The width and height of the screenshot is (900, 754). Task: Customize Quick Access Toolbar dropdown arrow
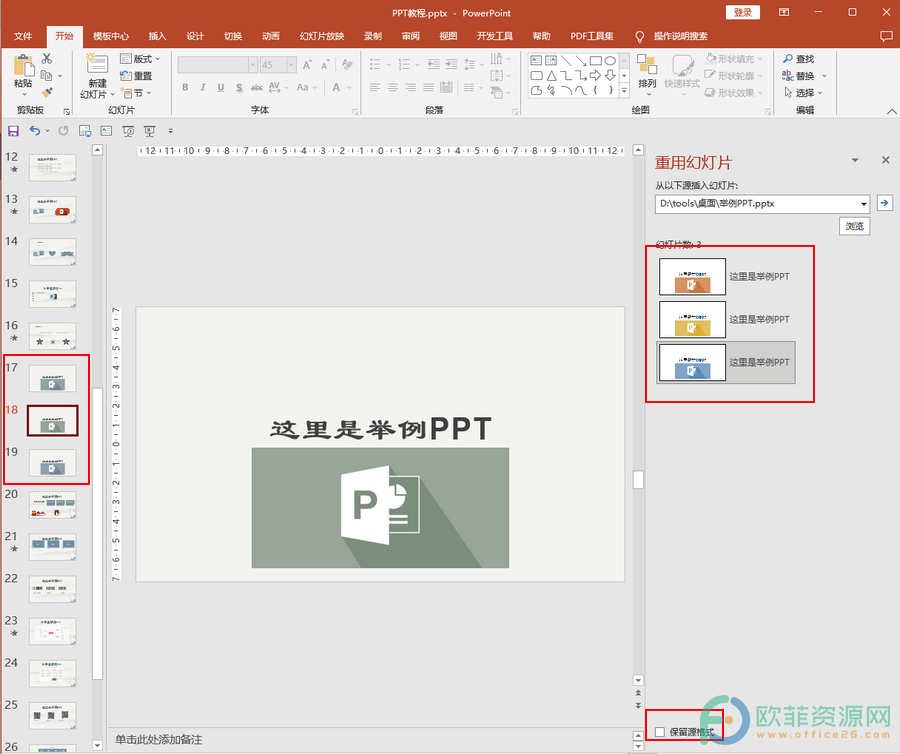[x=170, y=131]
